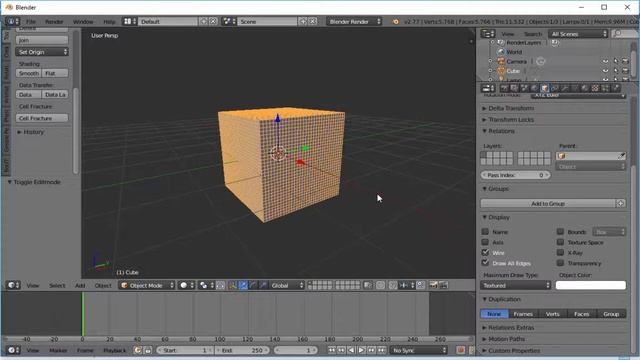This screenshot has height=360, width=640.
Task: Open the Constraints properties tab icon
Action: 554,88
